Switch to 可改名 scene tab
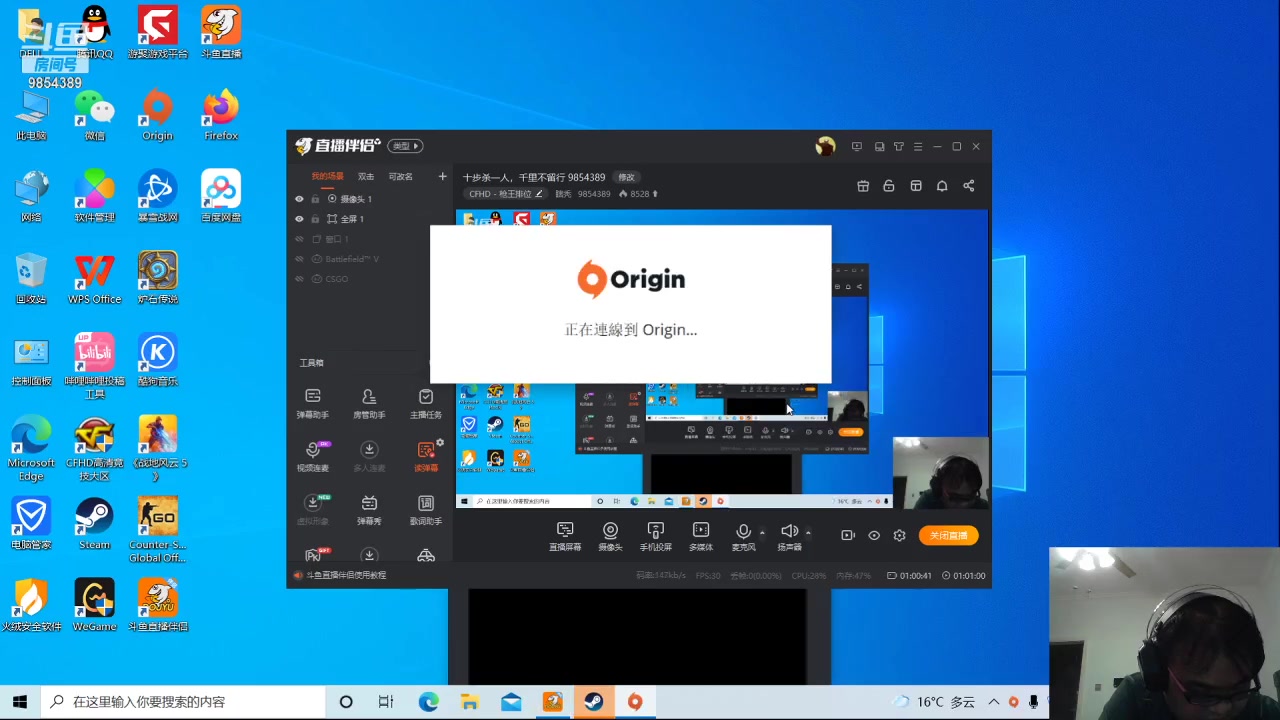Viewport: 1280px width, 720px height. click(401, 176)
